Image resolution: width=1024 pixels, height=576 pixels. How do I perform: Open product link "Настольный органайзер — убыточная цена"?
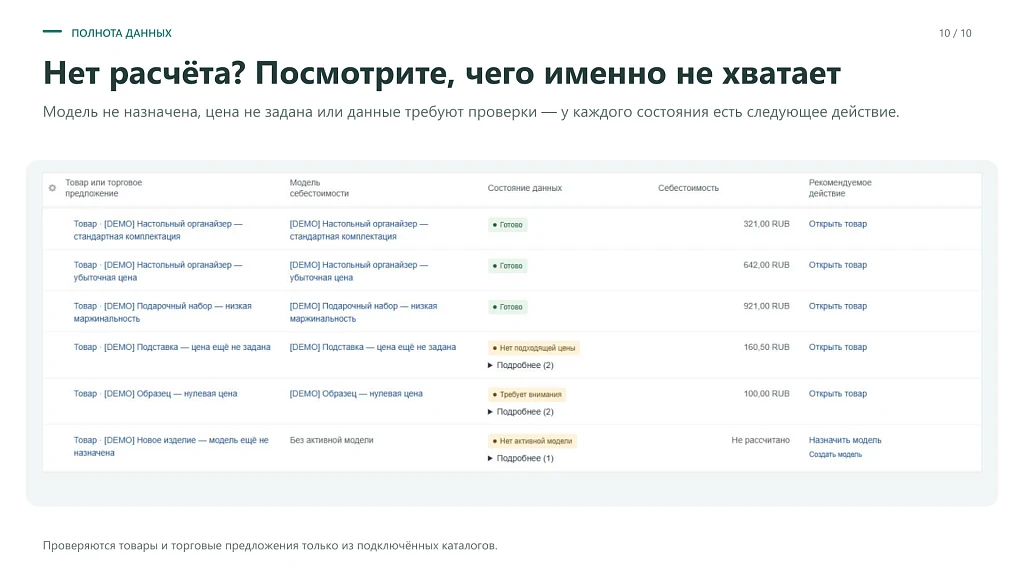click(157, 271)
